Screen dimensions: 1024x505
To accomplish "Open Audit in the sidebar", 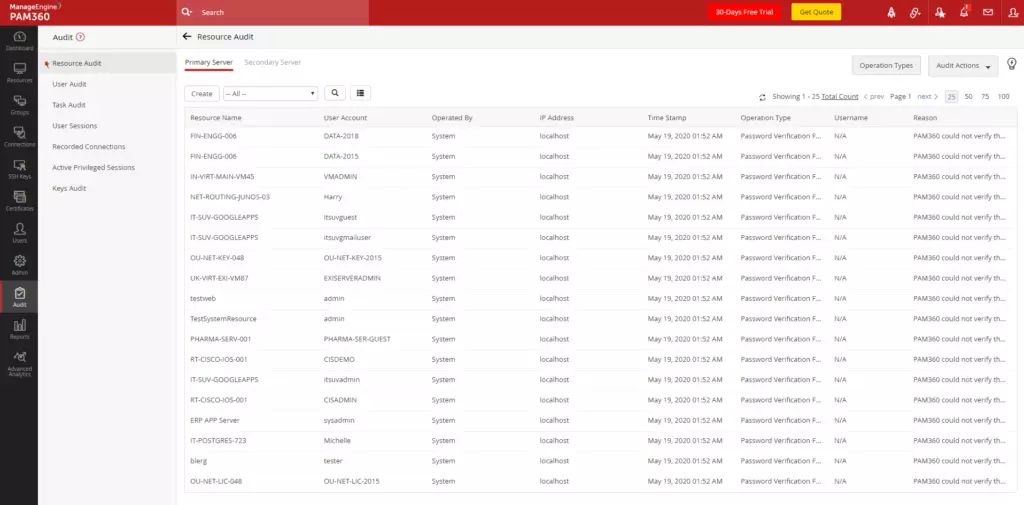I will click(19, 297).
